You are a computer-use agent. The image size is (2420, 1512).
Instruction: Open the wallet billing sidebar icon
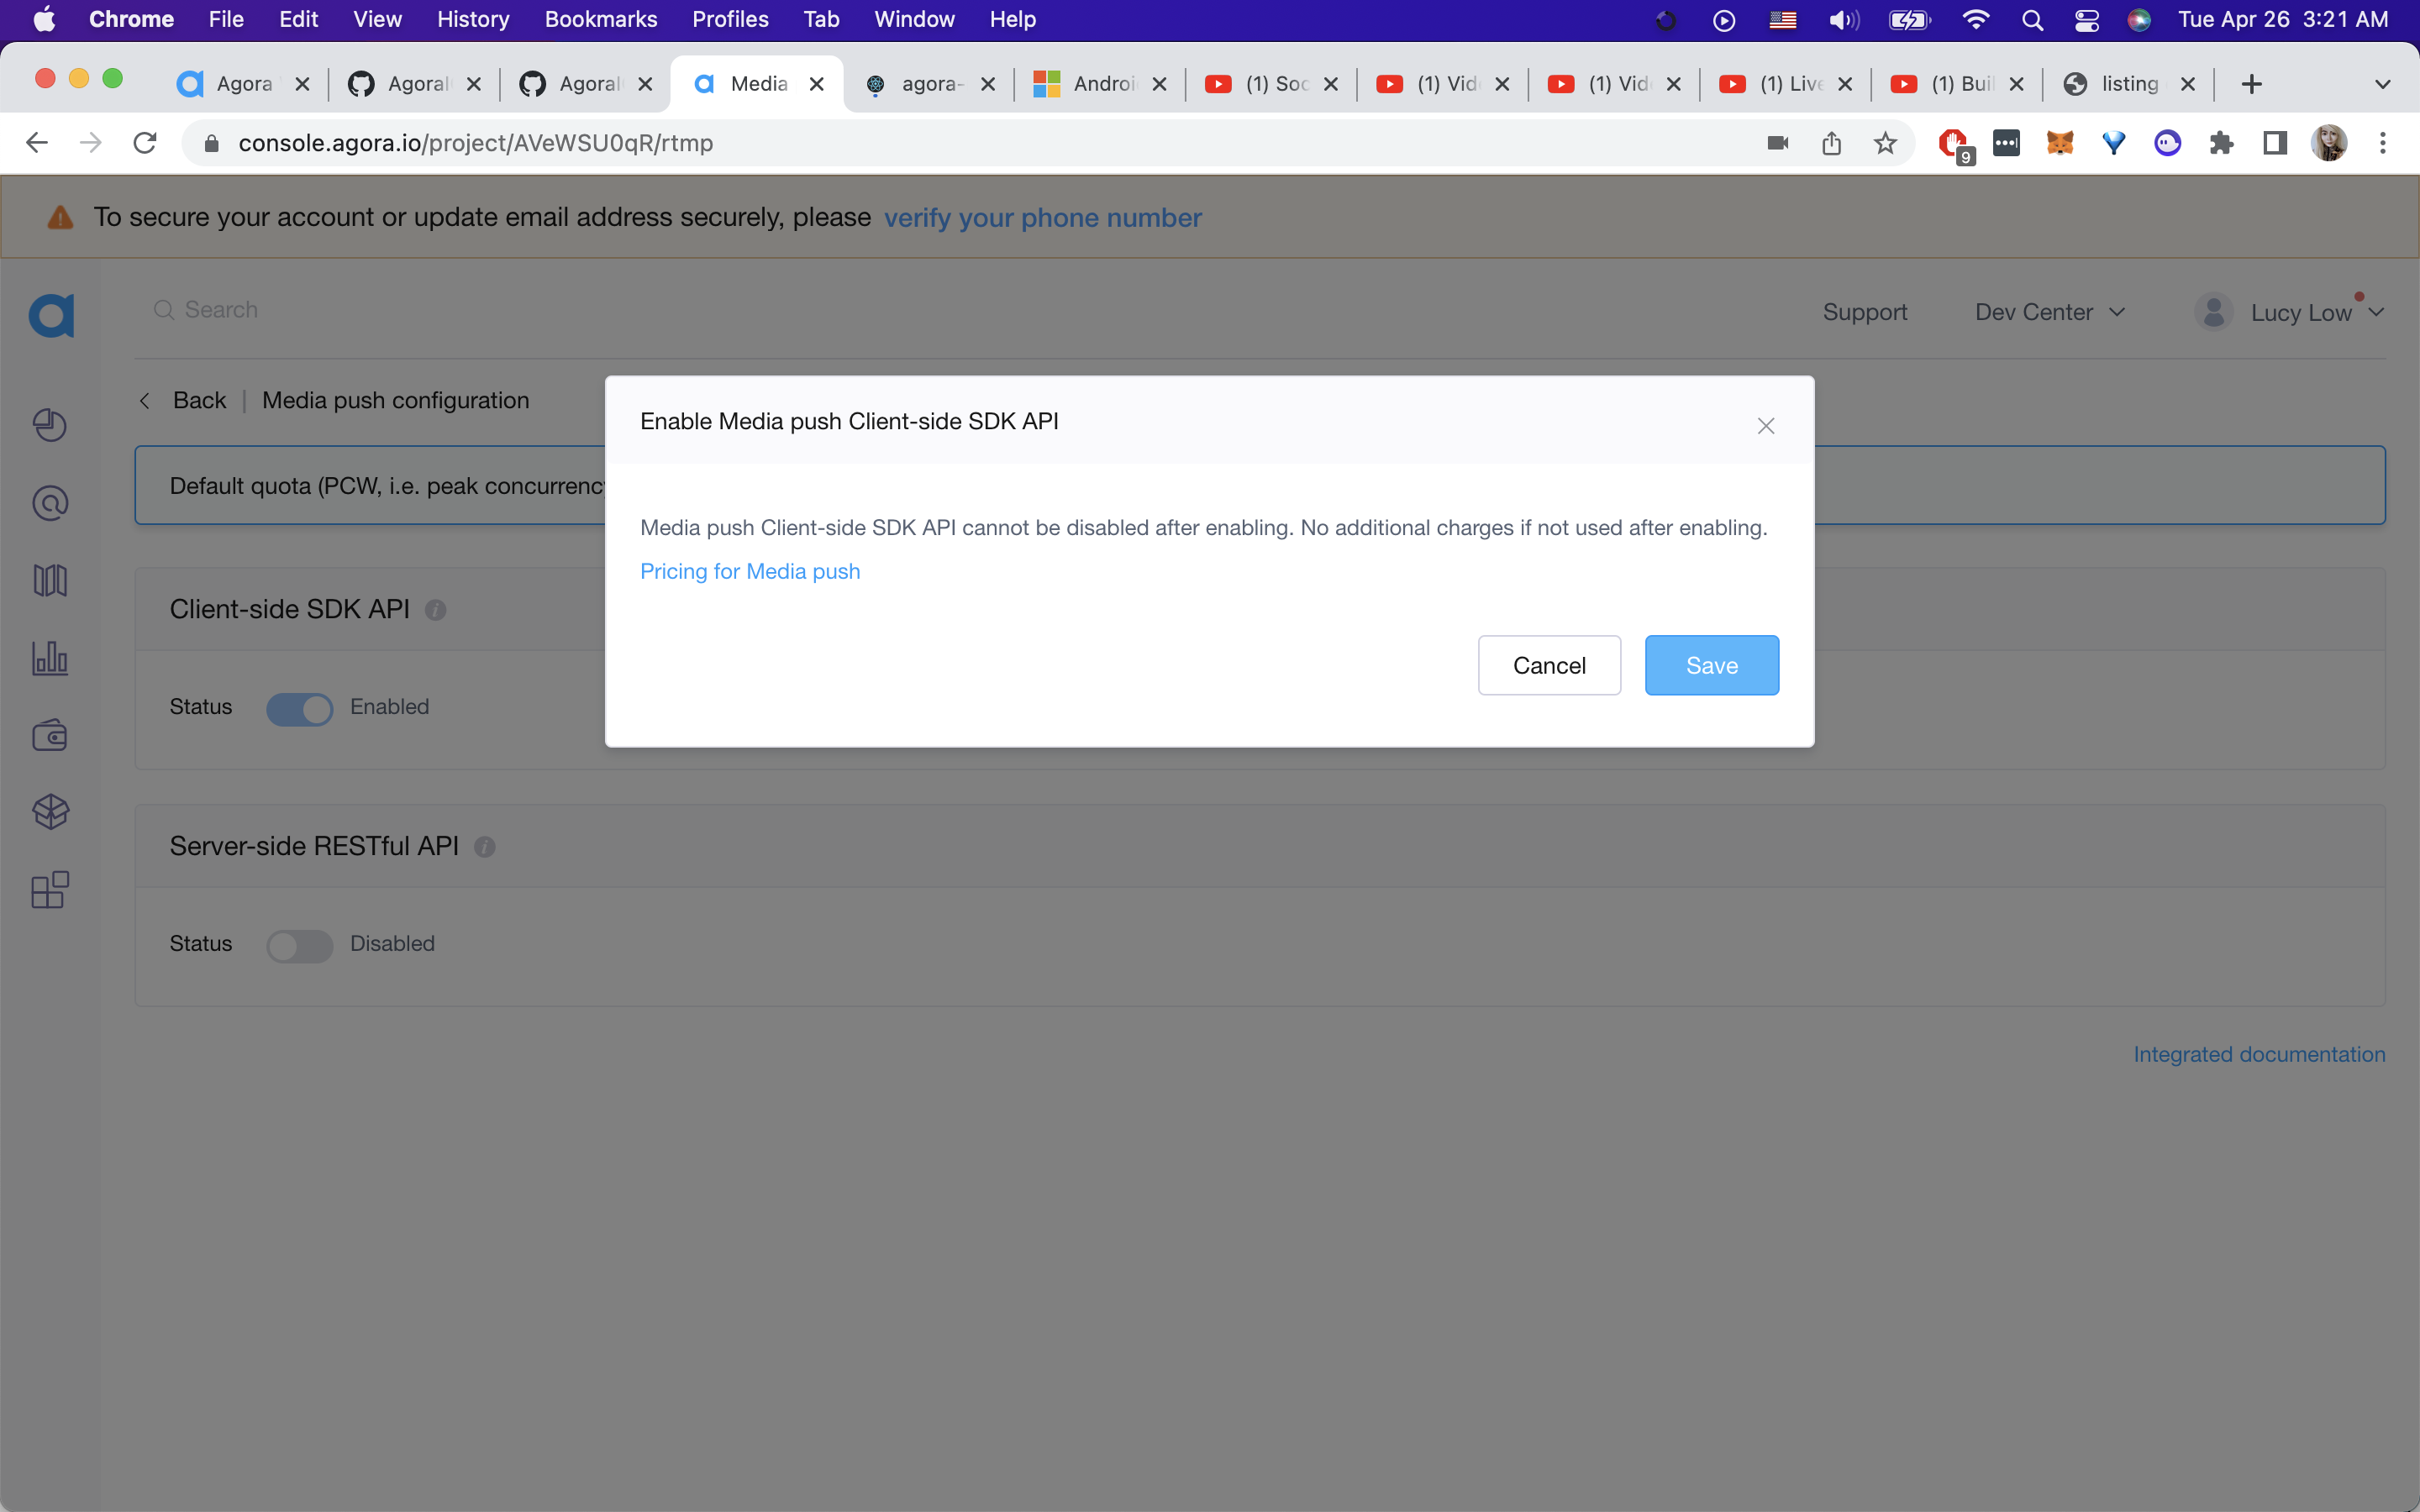(x=50, y=736)
